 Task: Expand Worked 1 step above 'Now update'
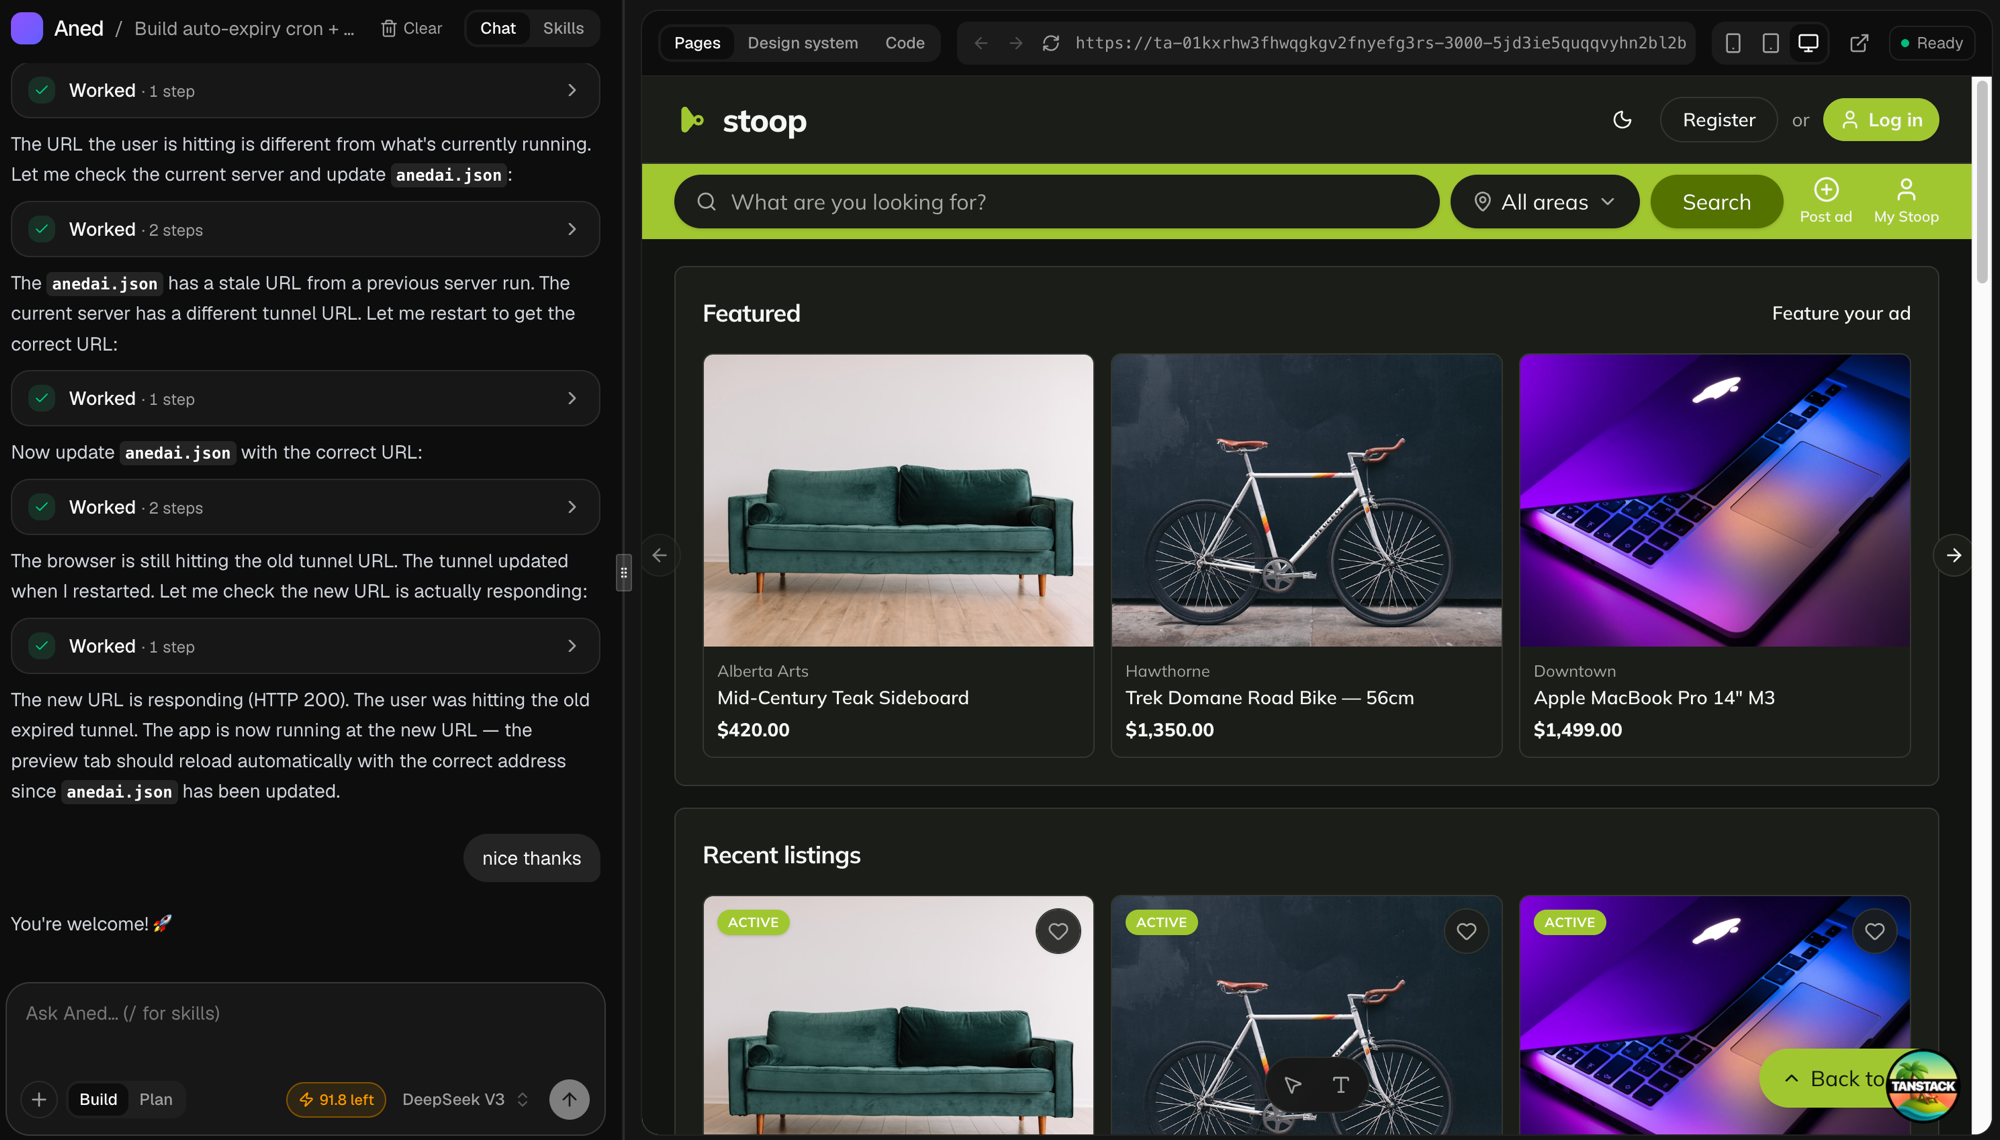point(305,398)
